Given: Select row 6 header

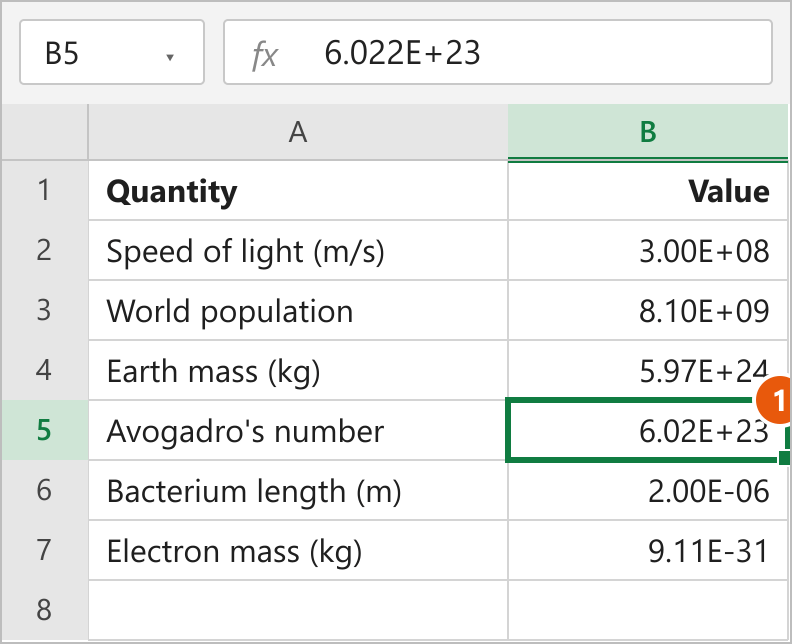Looking at the screenshot, I should click(x=44, y=490).
